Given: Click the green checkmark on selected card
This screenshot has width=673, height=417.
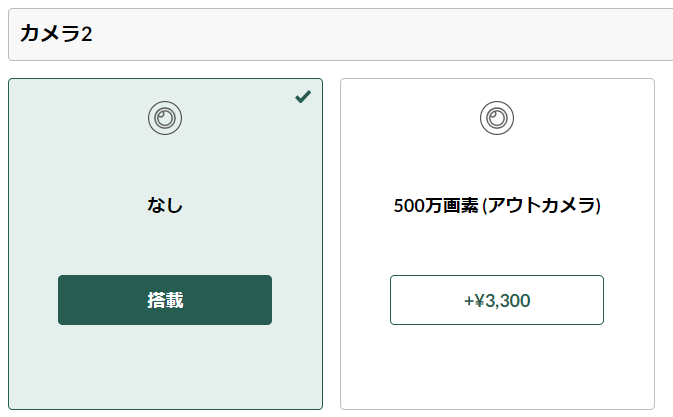Looking at the screenshot, I should click(303, 97).
